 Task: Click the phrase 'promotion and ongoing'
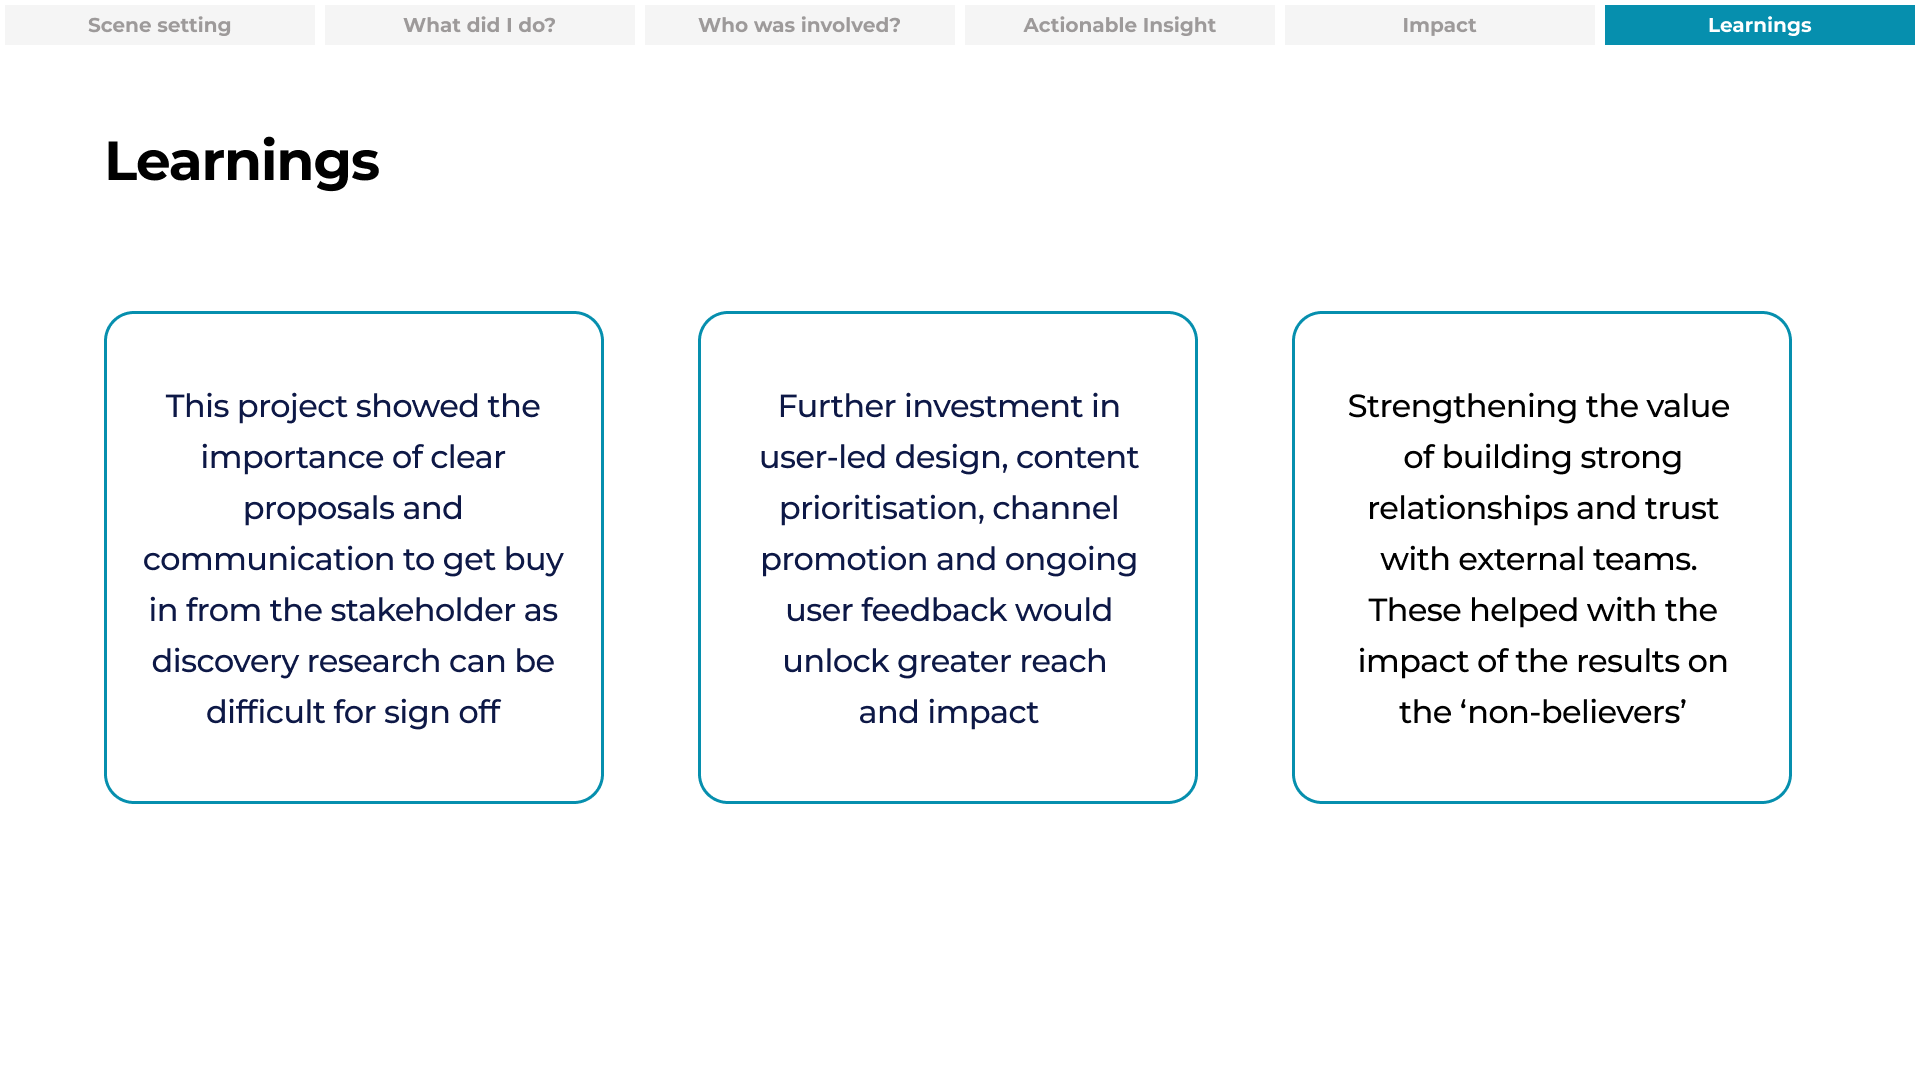click(949, 559)
